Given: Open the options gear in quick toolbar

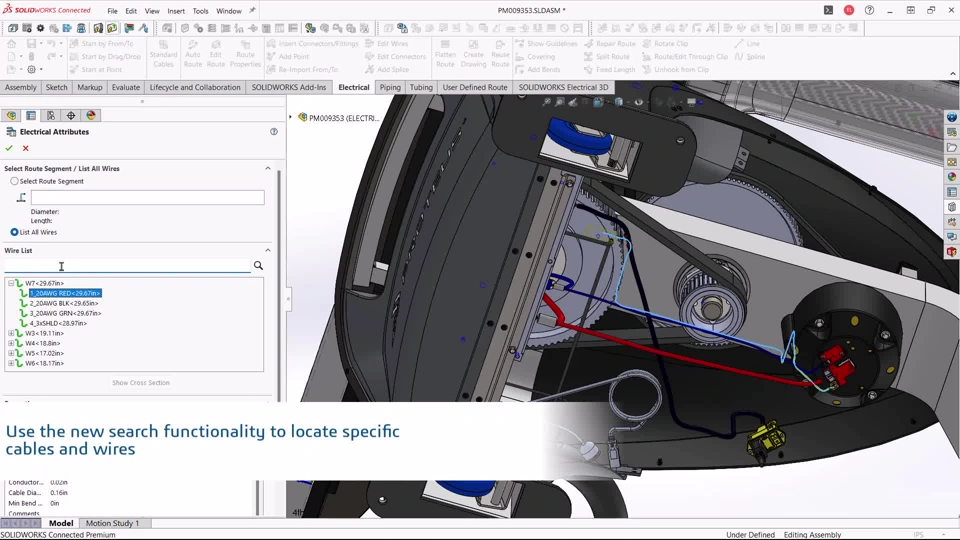Looking at the screenshot, I should click(x=31, y=69).
